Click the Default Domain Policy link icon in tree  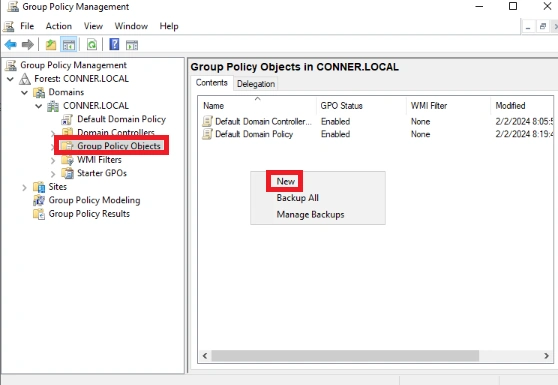click(67, 120)
